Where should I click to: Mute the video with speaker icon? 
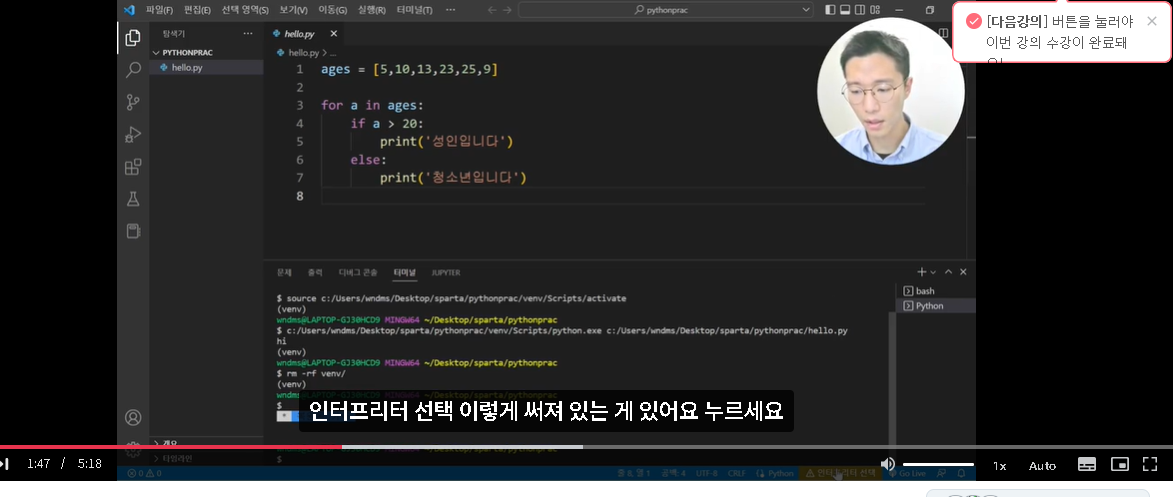point(887,465)
